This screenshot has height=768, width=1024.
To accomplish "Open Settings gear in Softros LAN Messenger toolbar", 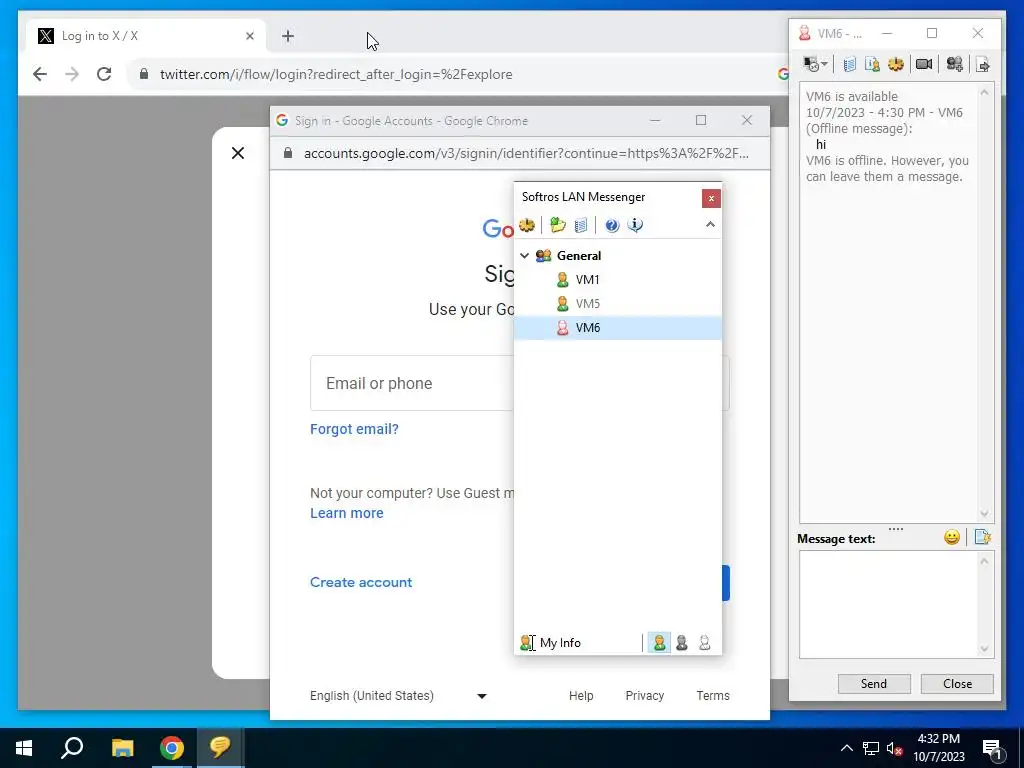I will tap(526, 225).
